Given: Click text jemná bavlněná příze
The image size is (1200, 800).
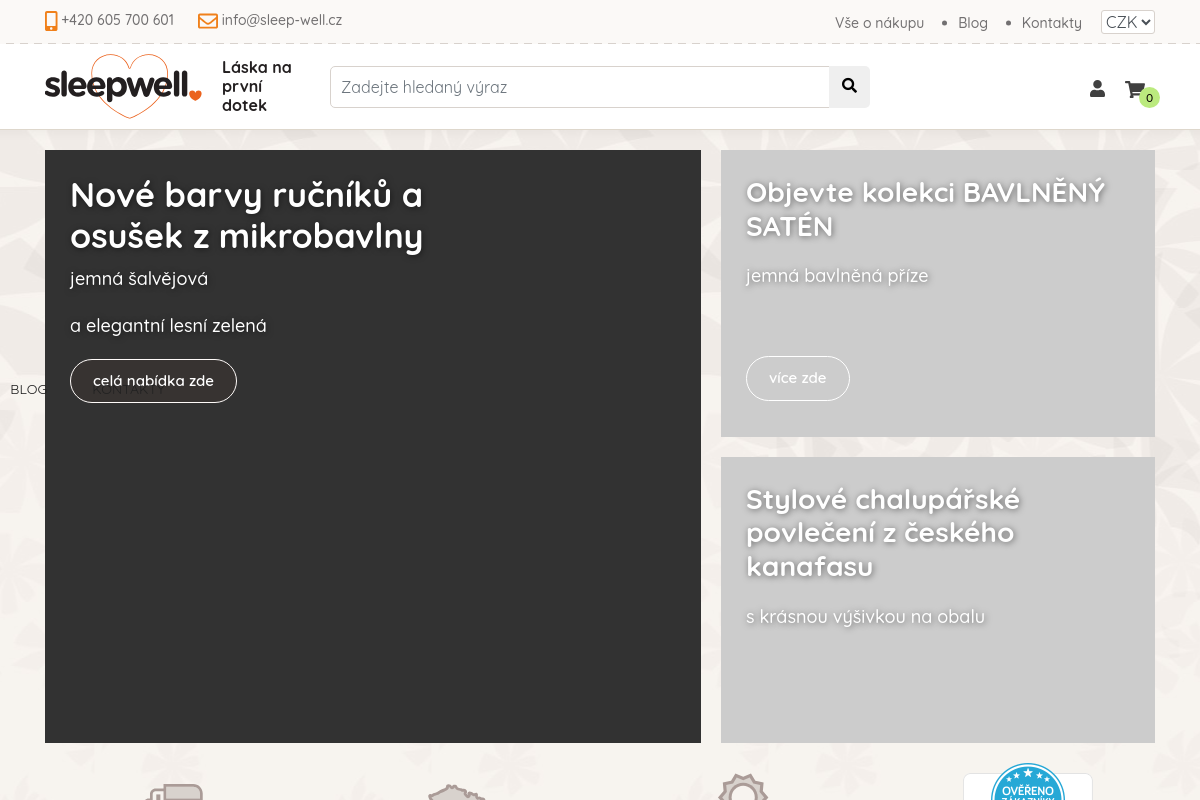Looking at the screenshot, I should (x=837, y=276).
